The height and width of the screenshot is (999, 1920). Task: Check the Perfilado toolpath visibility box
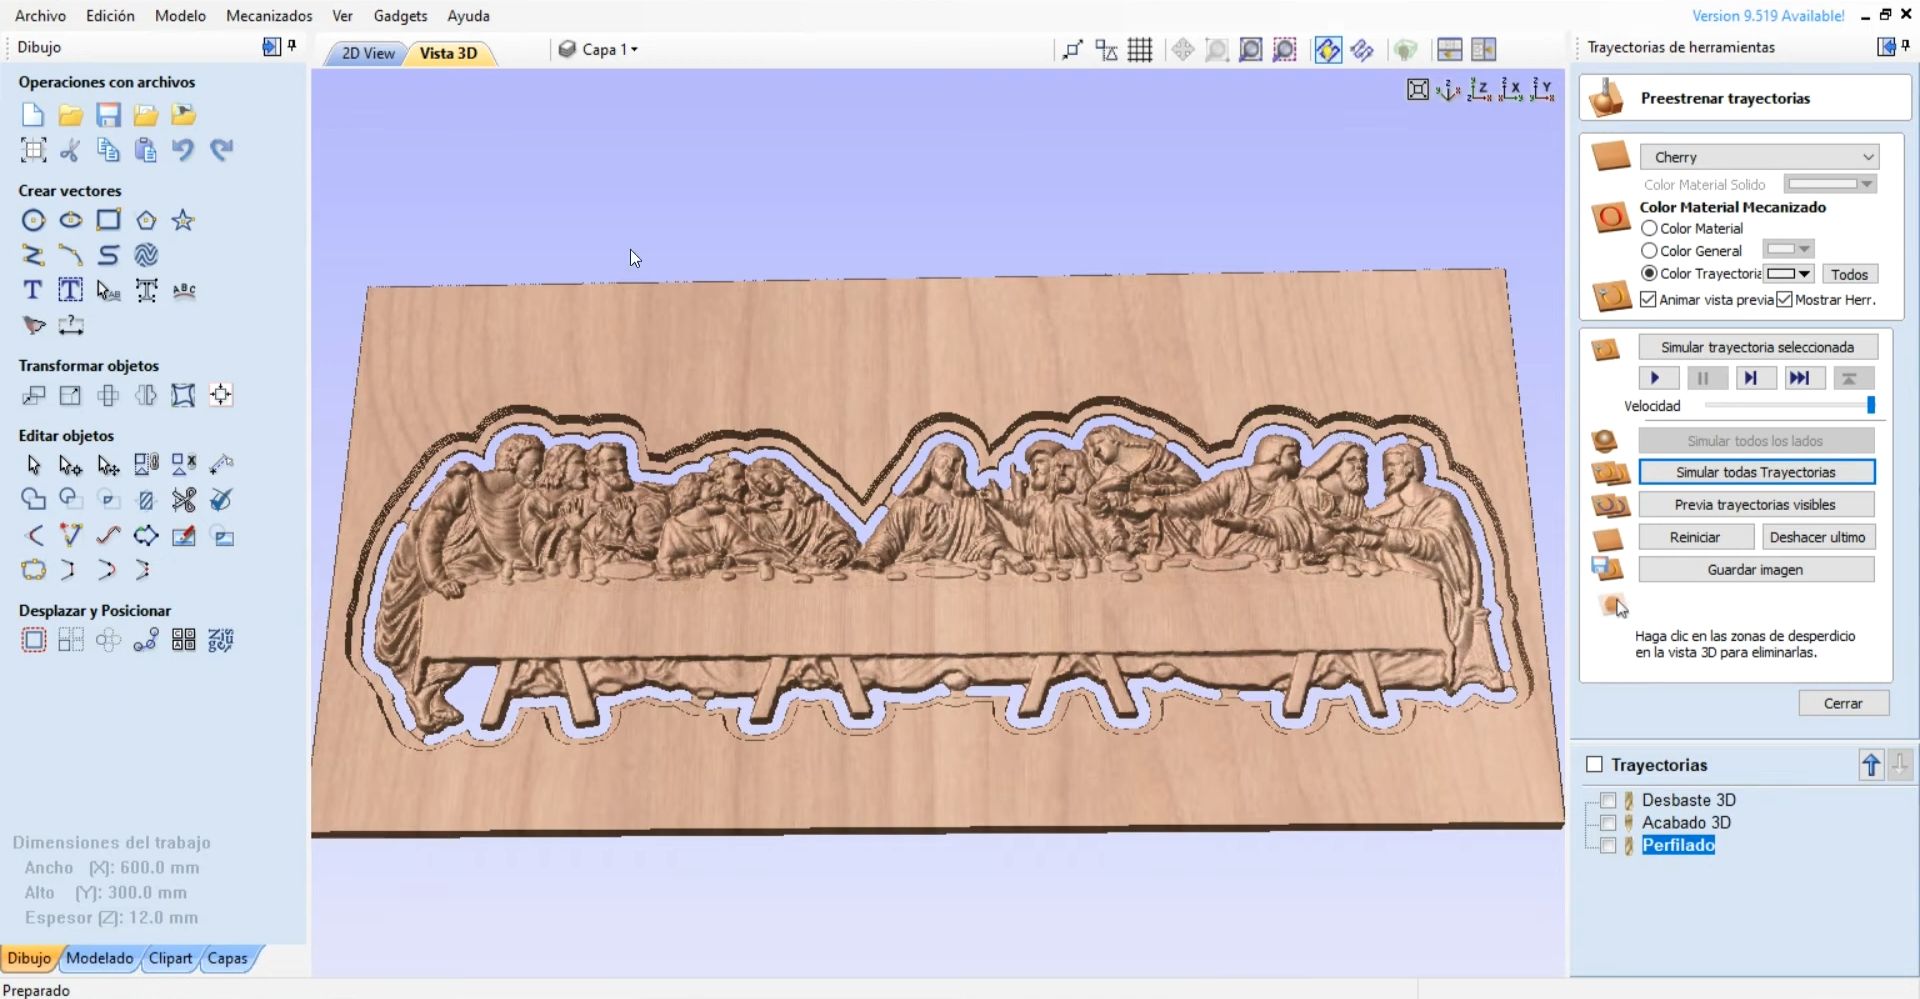tap(1610, 846)
